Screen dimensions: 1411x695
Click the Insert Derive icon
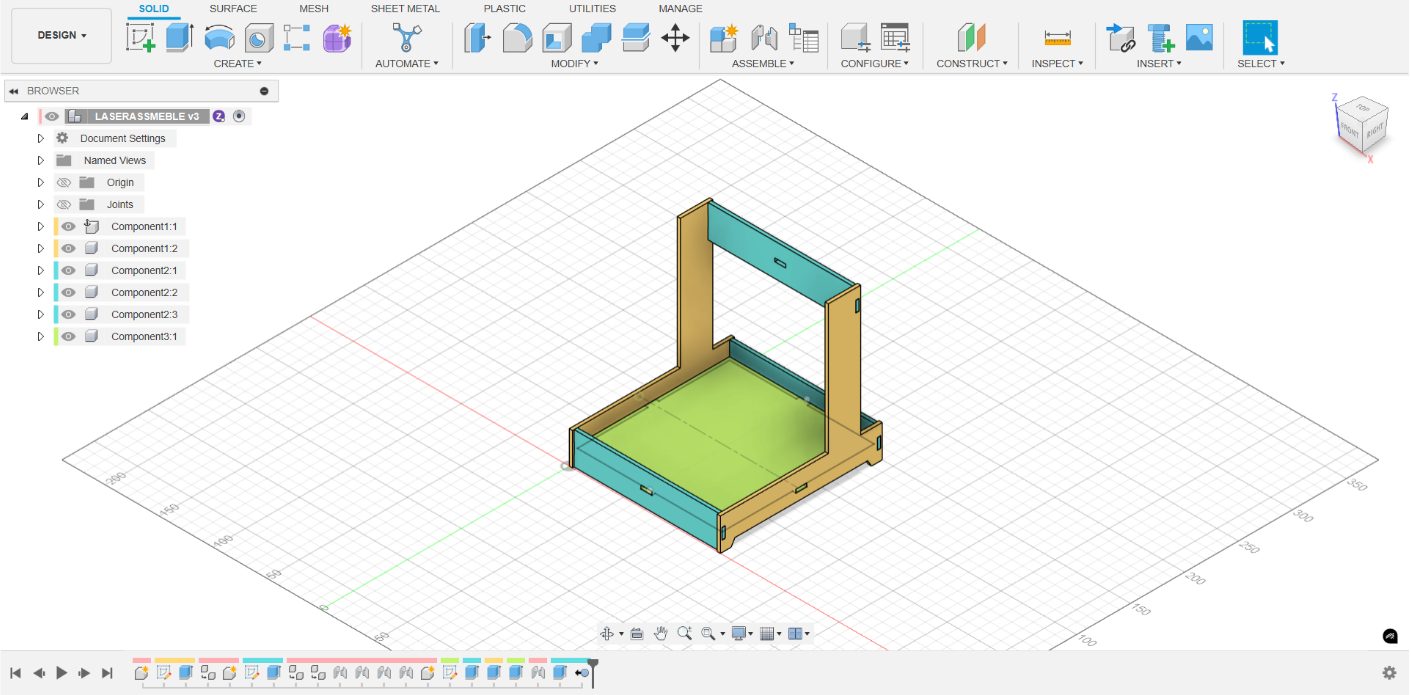click(x=1120, y=38)
